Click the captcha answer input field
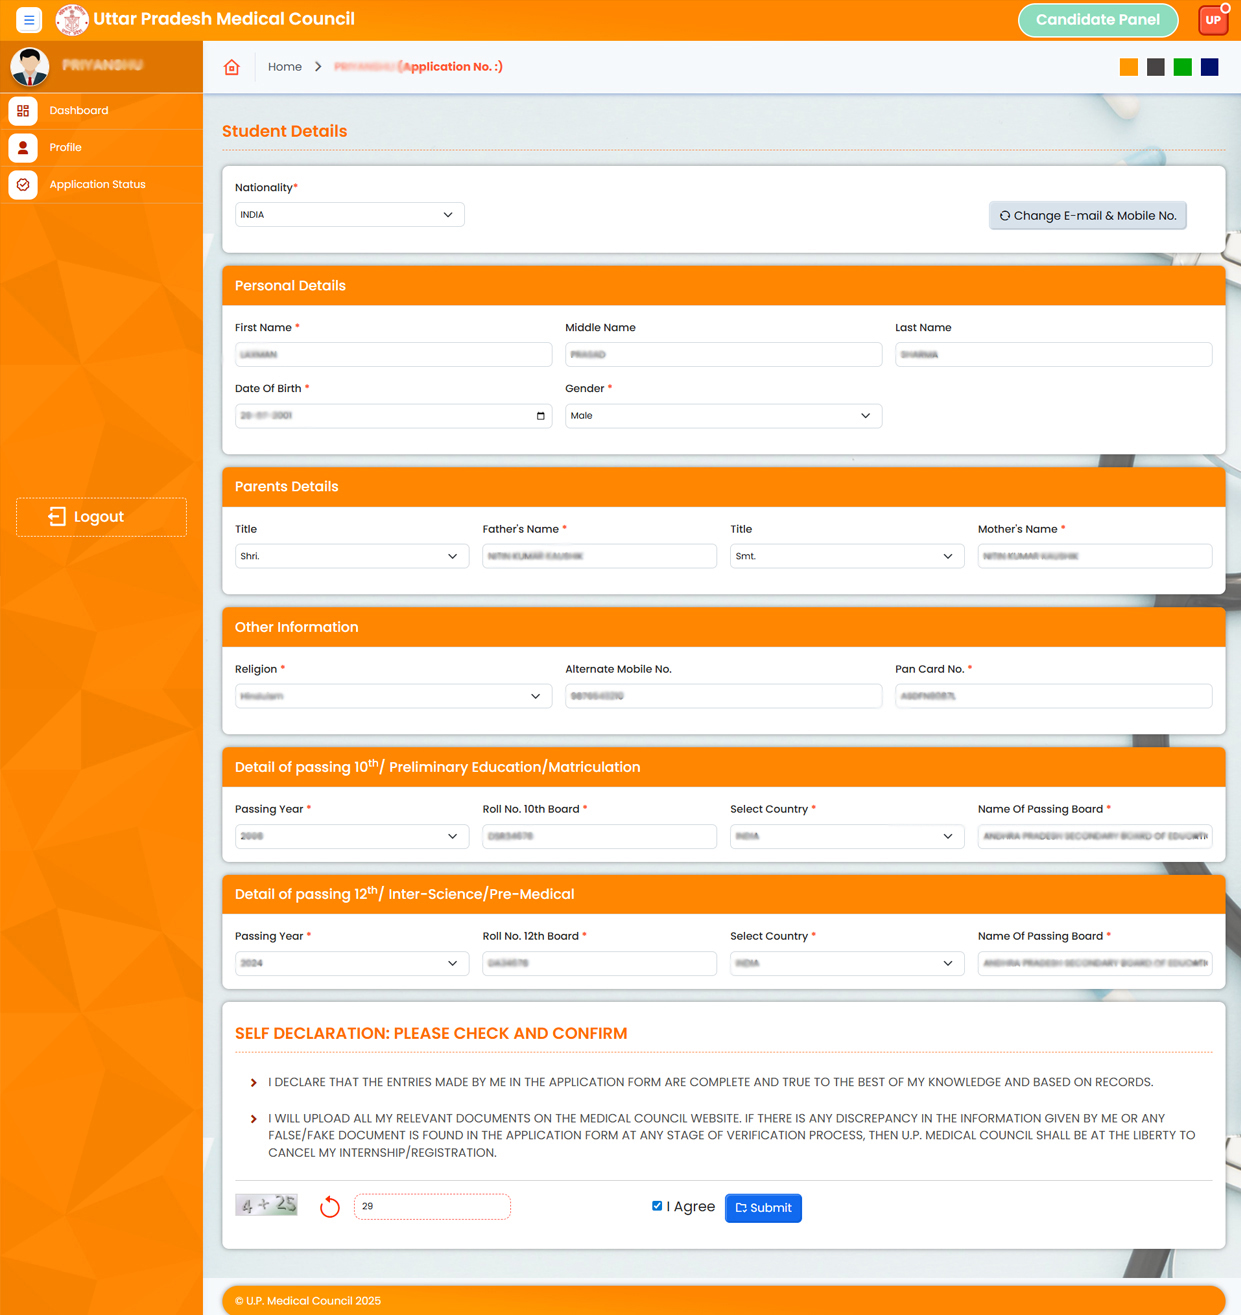This screenshot has height=1315, width=1241. click(432, 1207)
